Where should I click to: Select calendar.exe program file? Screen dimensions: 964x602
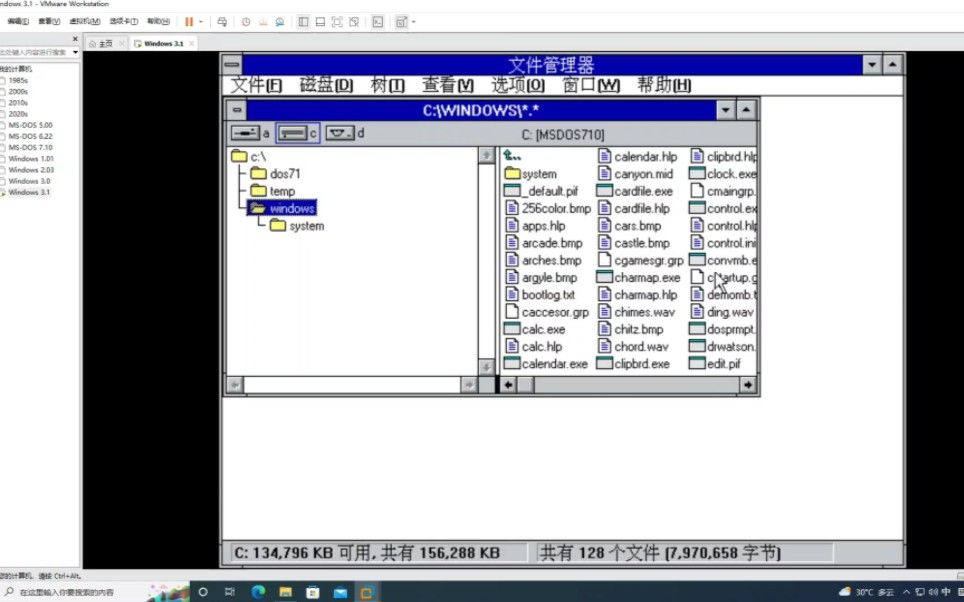pos(546,363)
